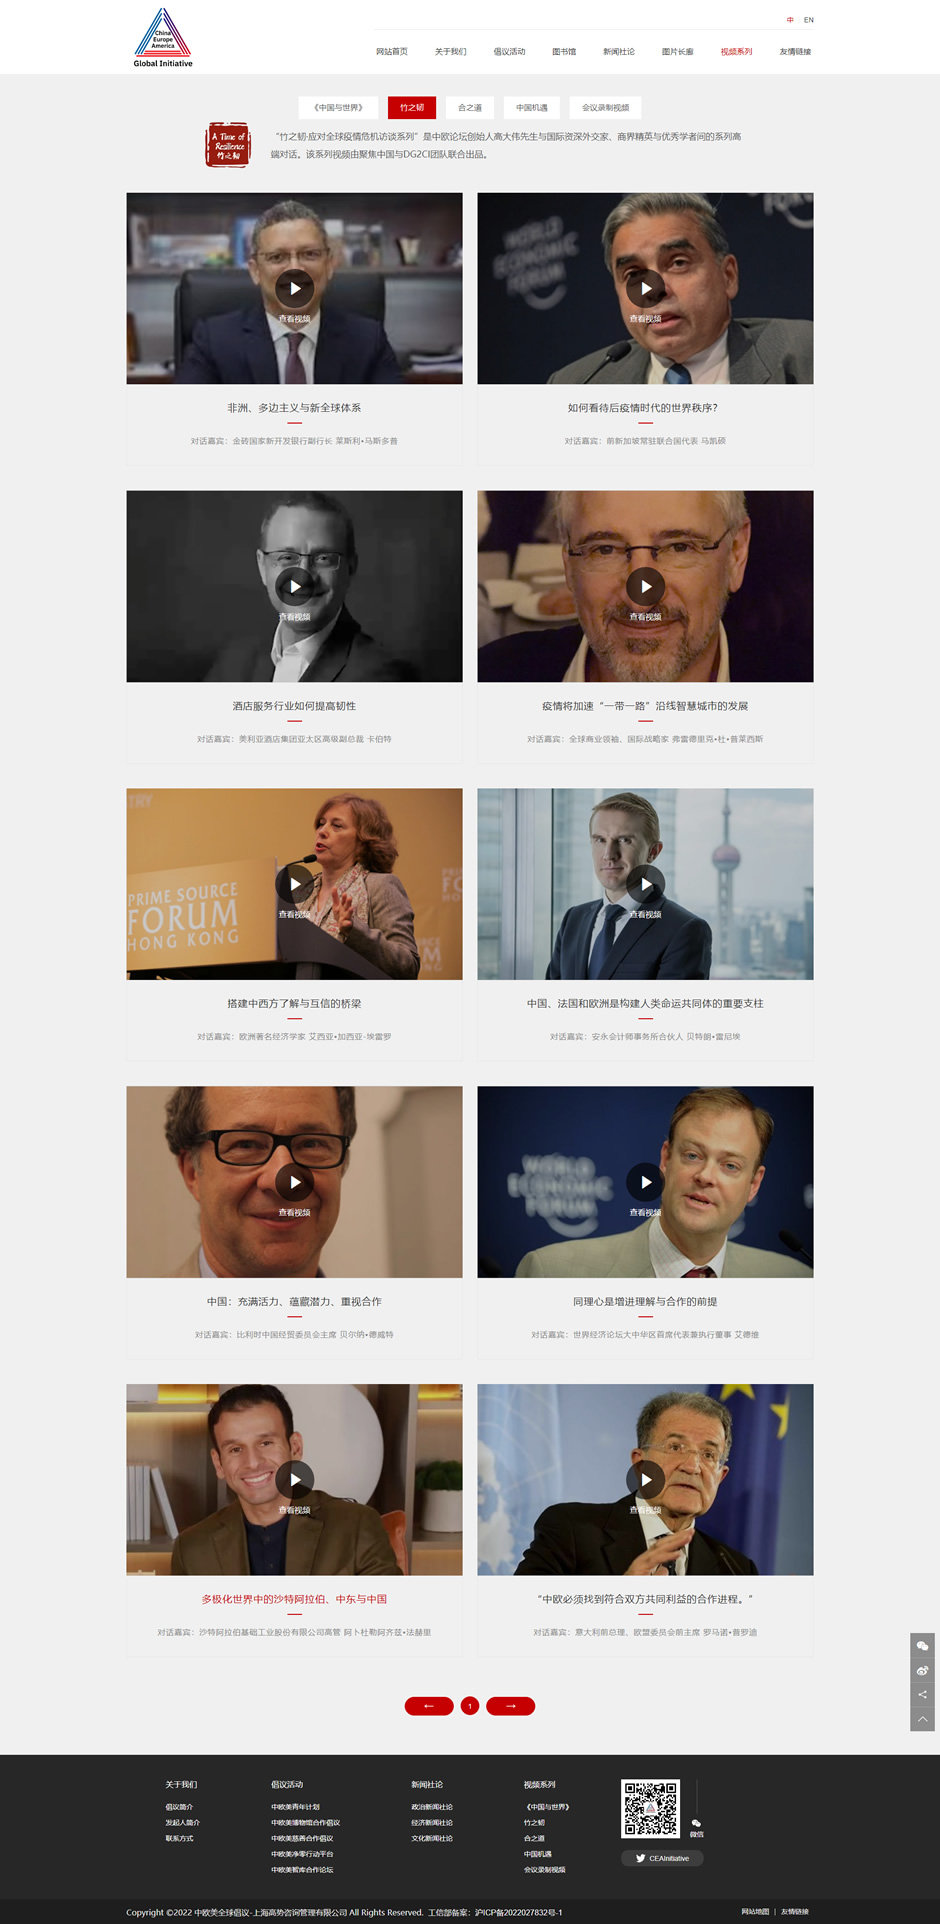Open the Weibo icon in floating sidebar

922,1670
